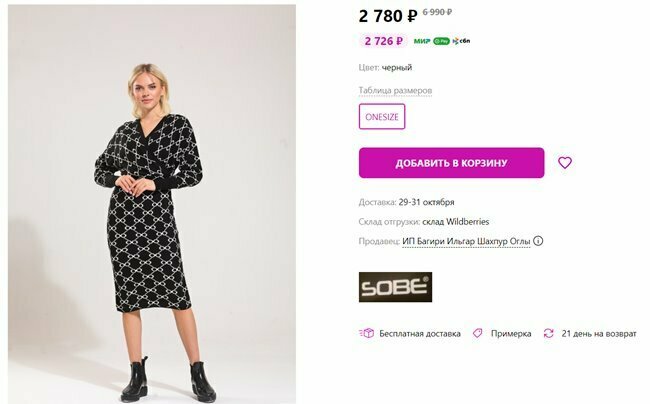Viewport: 650px width, 404px height.
Task: Click the 2 780 ₽ current price
Action: (x=387, y=15)
